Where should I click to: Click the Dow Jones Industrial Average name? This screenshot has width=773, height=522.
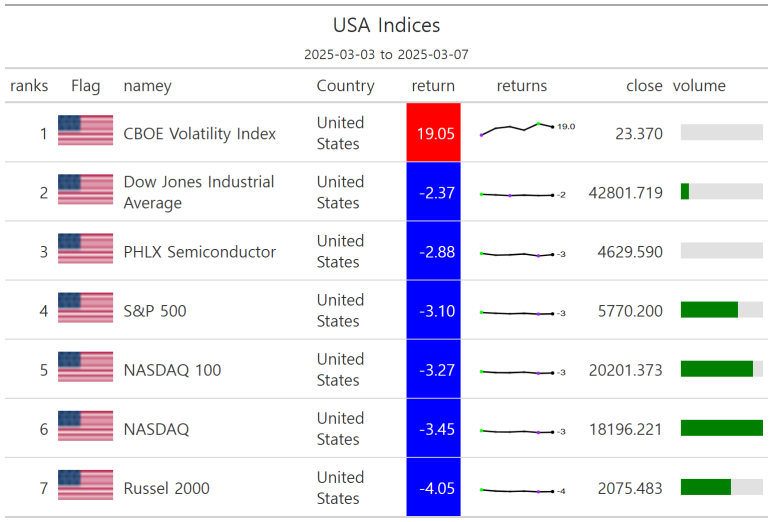pyautogui.click(x=199, y=192)
